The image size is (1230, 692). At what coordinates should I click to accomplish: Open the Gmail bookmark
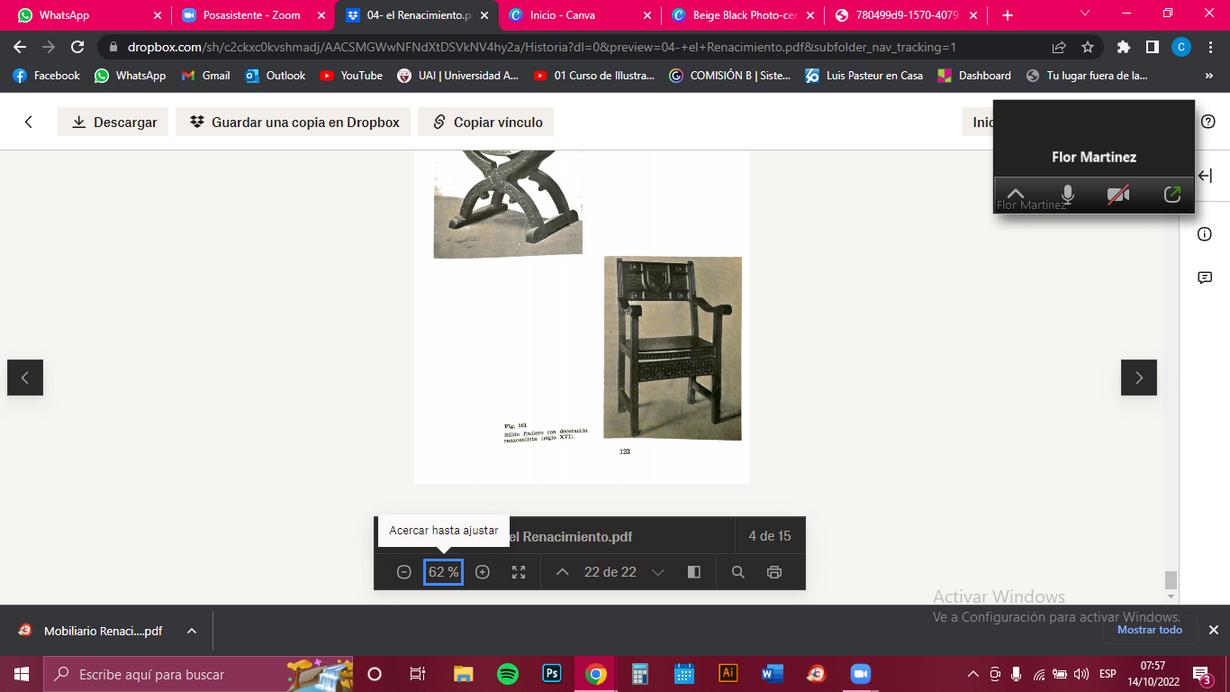(205, 75)
